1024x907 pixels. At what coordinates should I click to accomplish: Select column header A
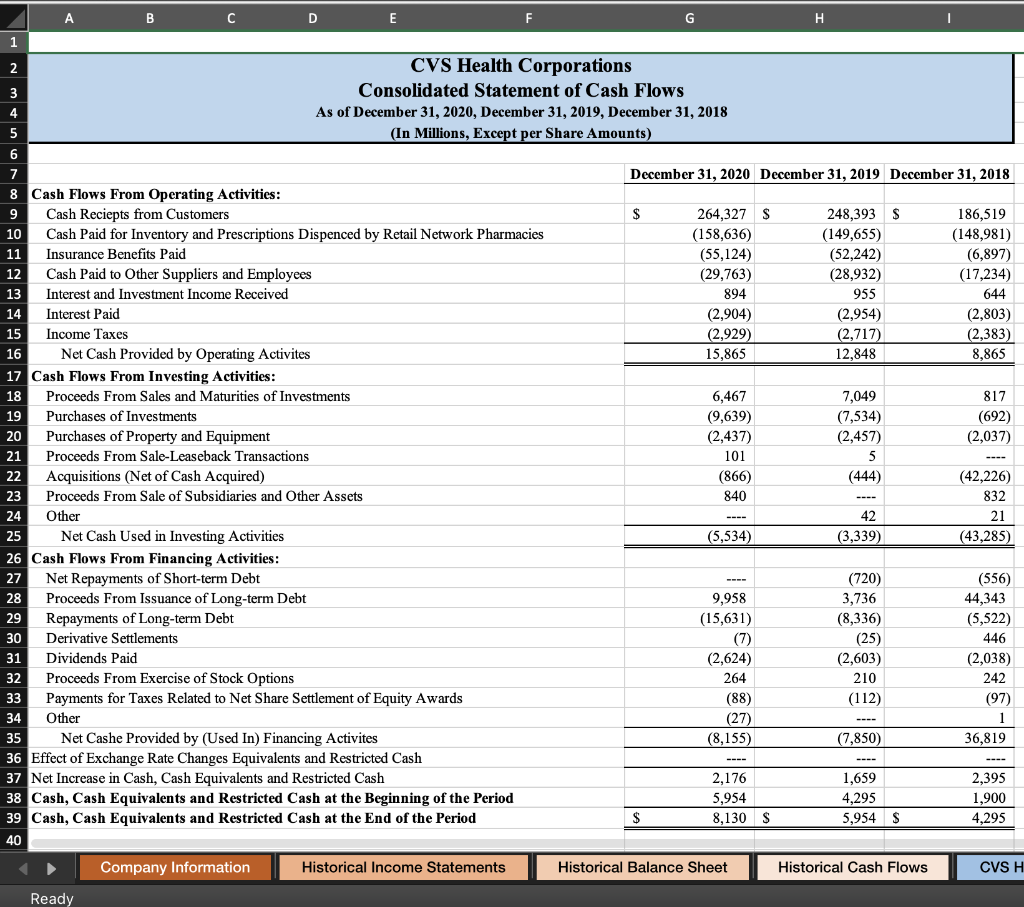69,17
